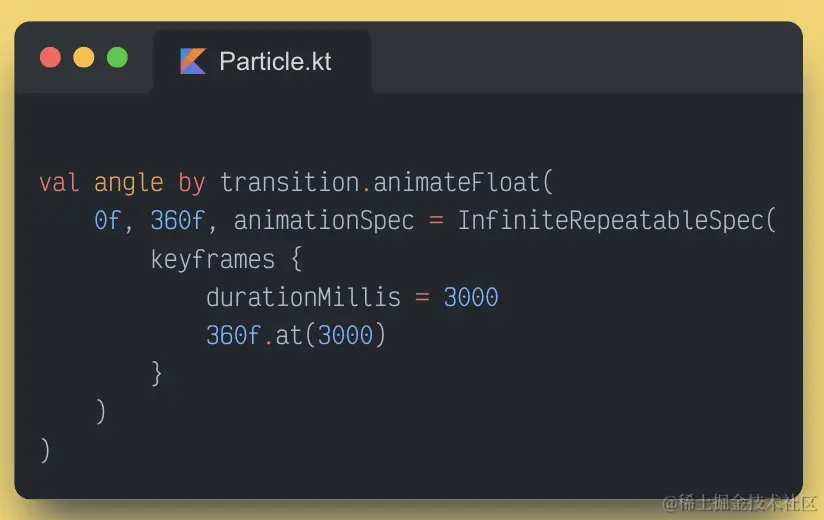Click the 'animateFloat' function call
This screenshot has width=824, height=520.
coord(456,183)
